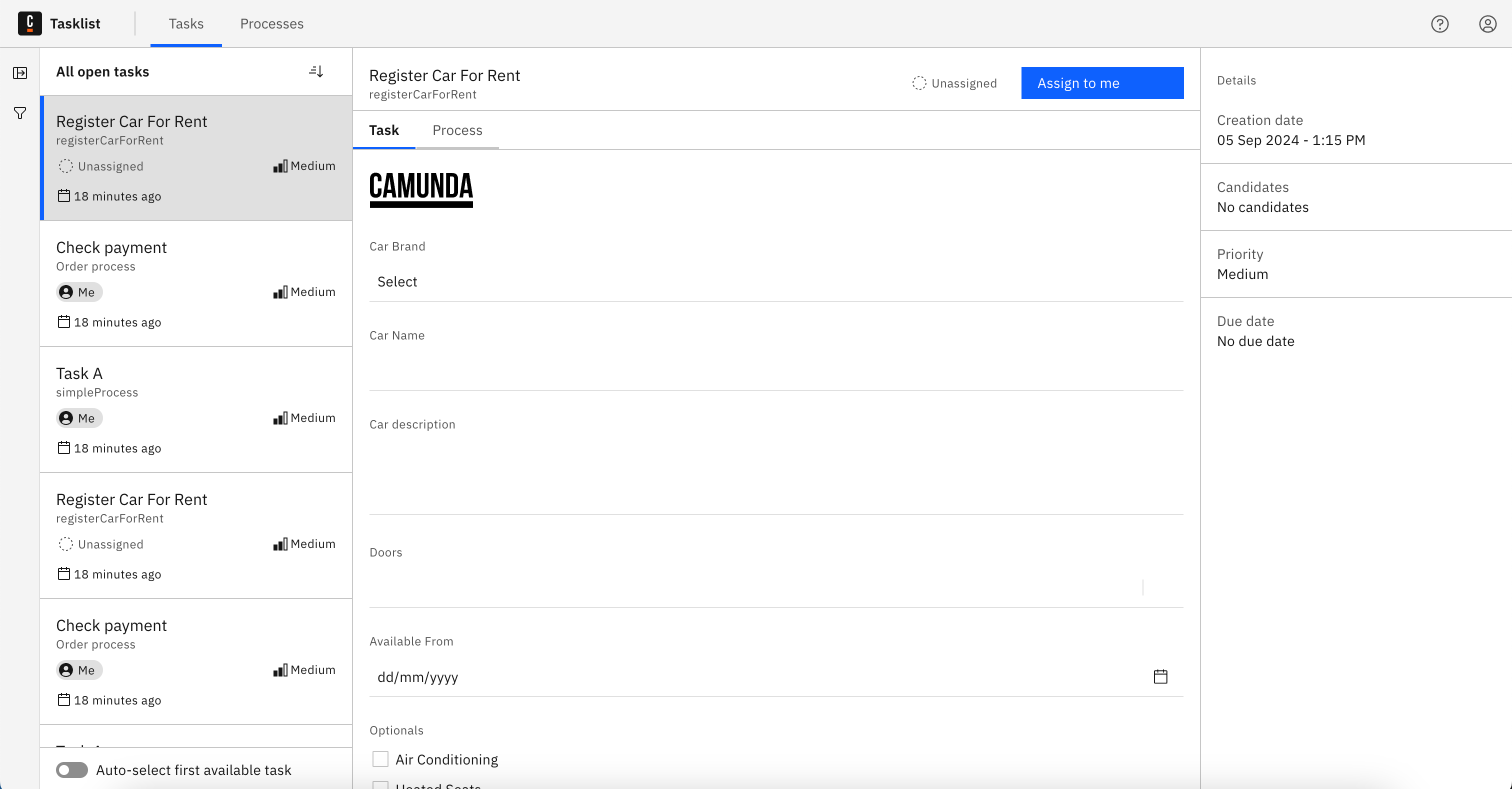Switch to the Processes tab
Screen dimensions: 1512x789
point(272,24)
